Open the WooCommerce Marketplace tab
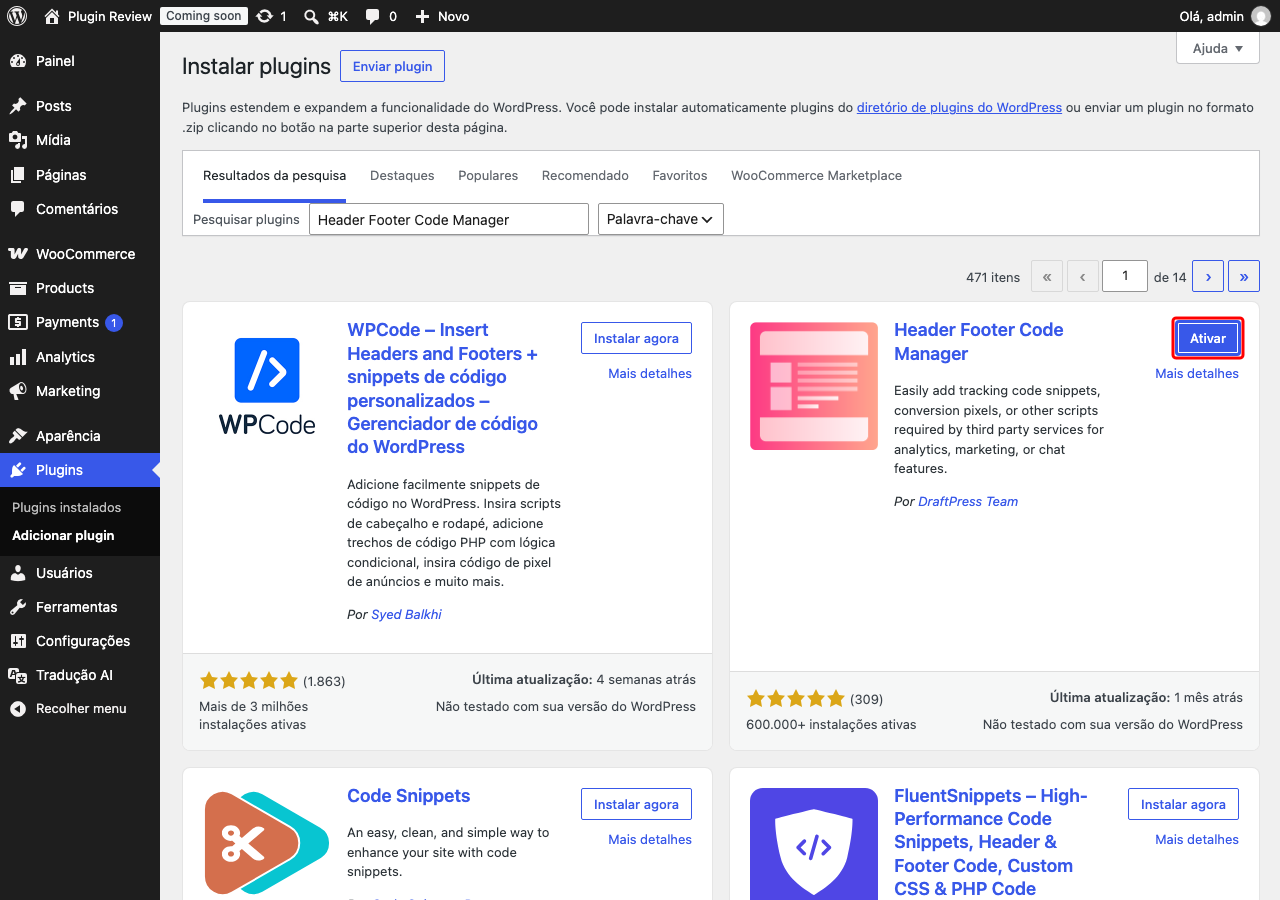Image resolution: width=1280 pixels, height=900 pixels. (816, 175)
